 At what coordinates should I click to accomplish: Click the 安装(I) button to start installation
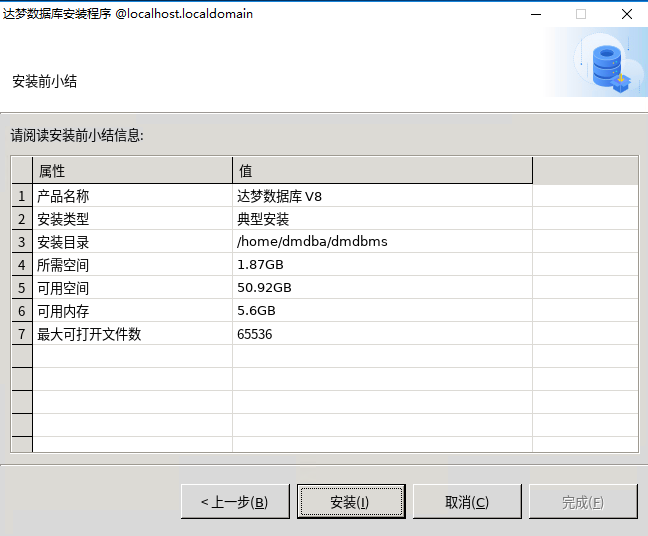pos(351,502)
